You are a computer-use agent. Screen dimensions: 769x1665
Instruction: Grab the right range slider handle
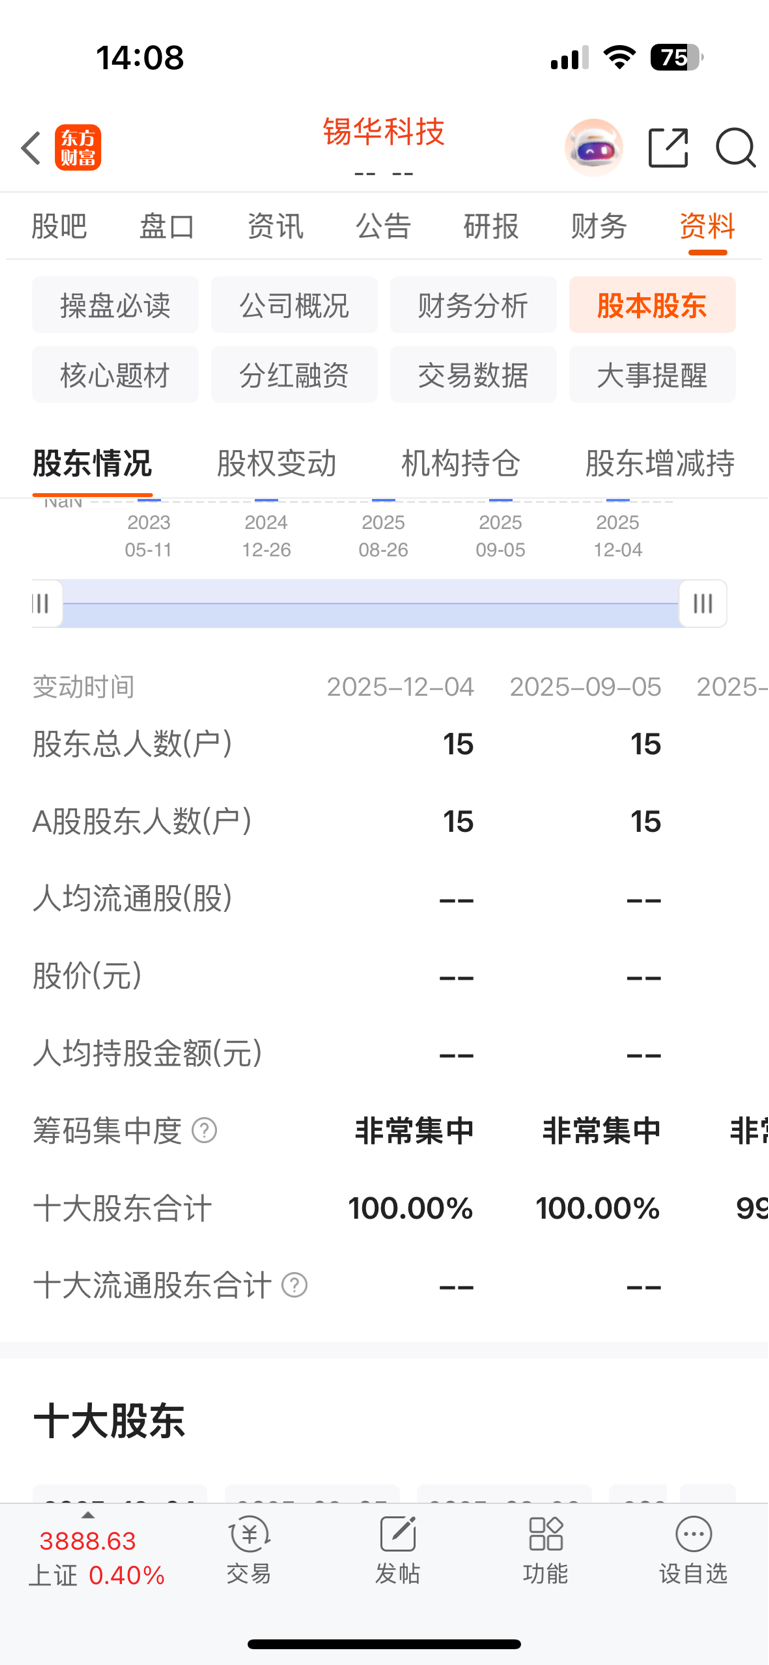[703, 603]
